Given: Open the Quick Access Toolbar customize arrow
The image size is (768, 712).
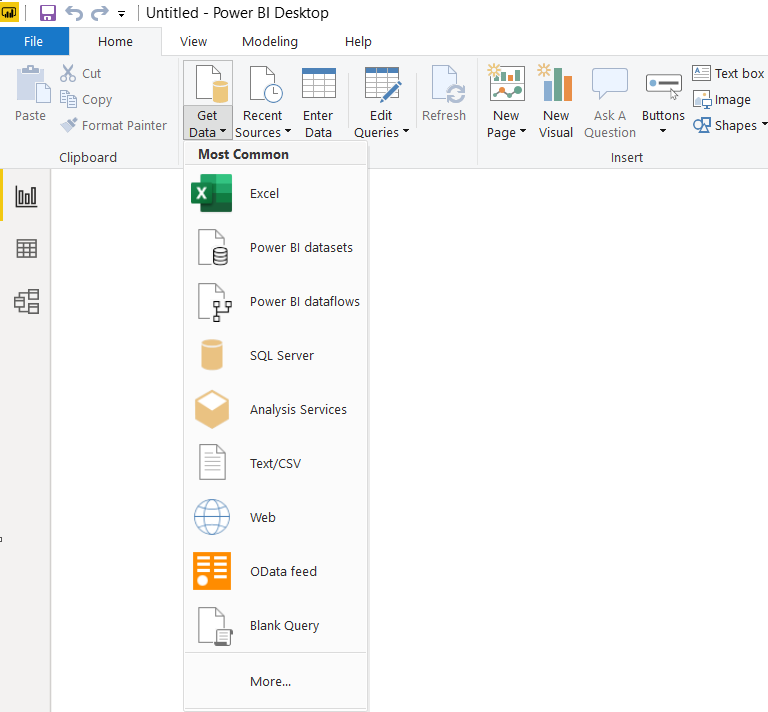Looking at the screenshot, I should click(121, 14).
